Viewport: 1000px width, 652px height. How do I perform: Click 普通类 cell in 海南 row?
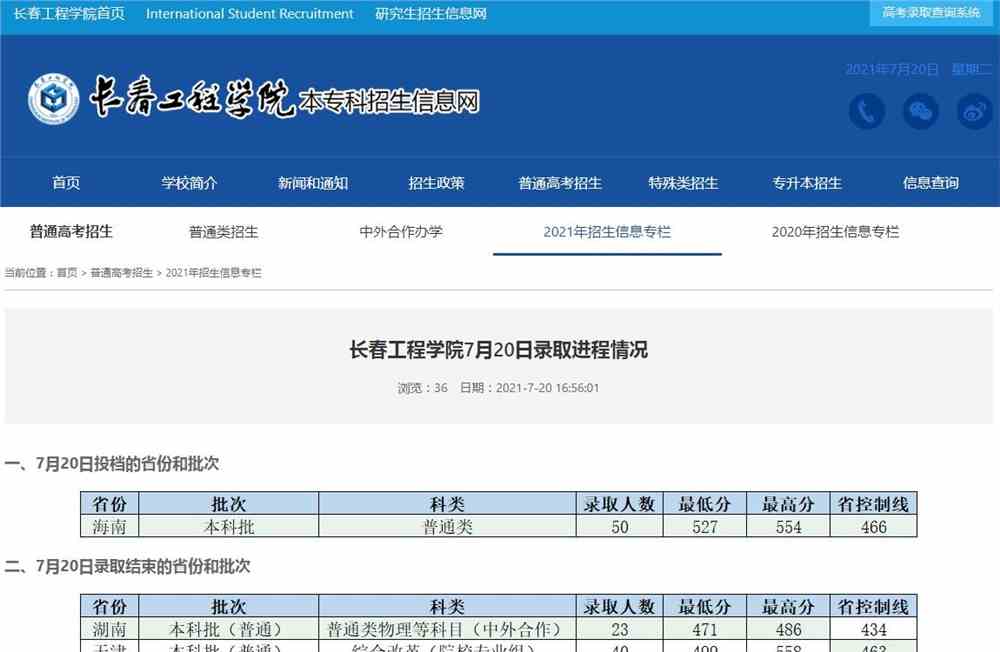[x=448, y=527]
